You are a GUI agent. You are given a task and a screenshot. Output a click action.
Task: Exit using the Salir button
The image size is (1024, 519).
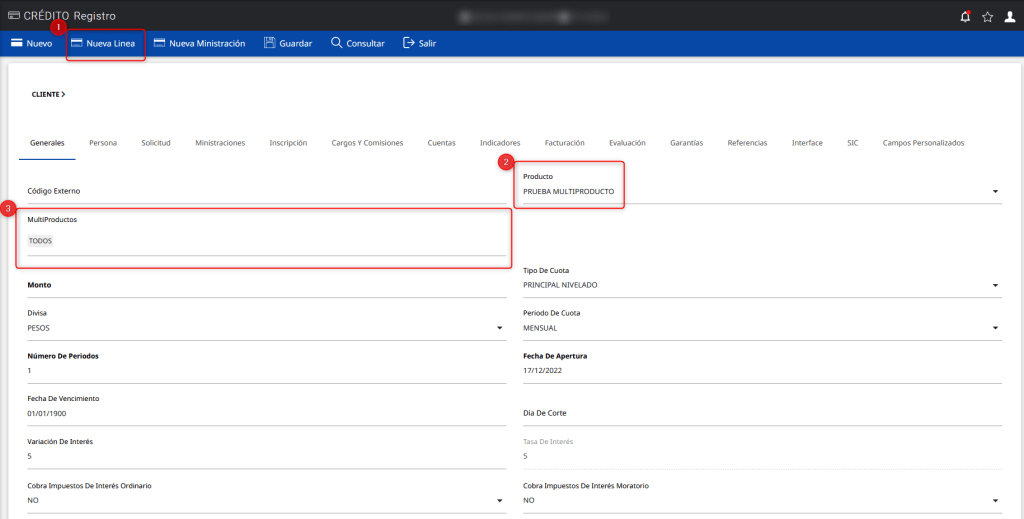pos(419,44)
